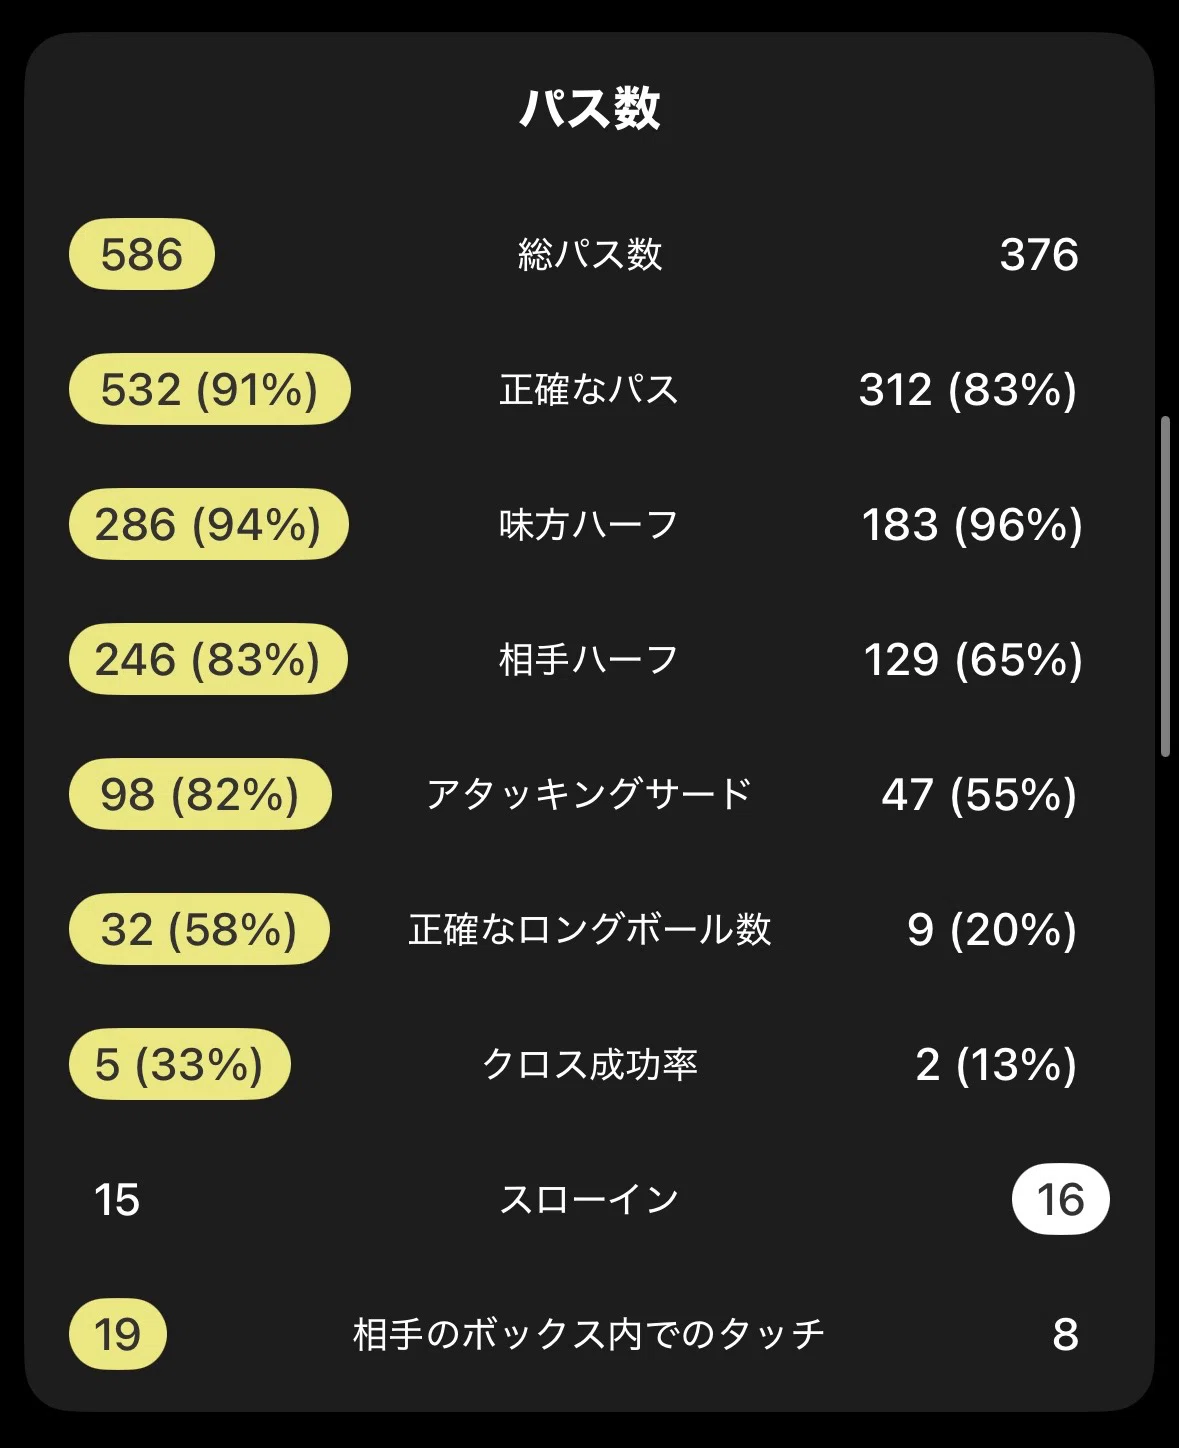Screen dimensions: 1179x1448
Task: Tap the 相手ハーフ stat label
Action: [589, 659]
